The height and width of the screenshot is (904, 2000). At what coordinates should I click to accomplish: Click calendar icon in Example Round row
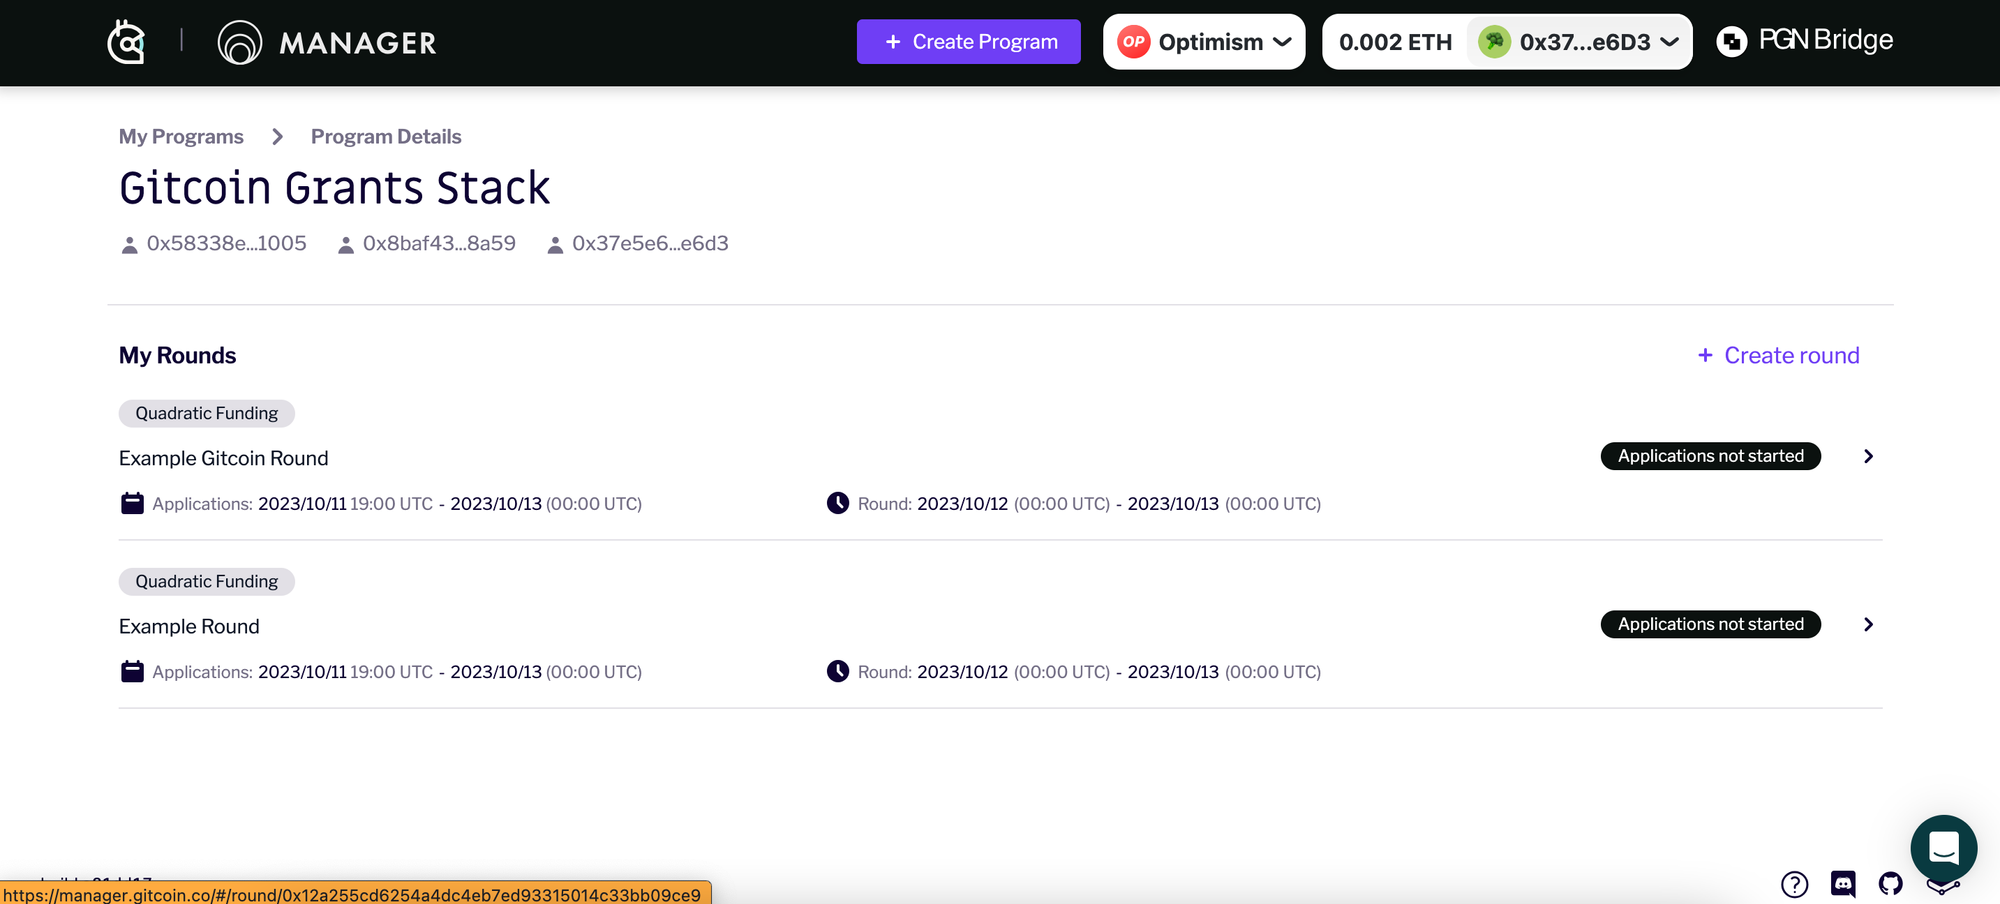click(132, 671)
